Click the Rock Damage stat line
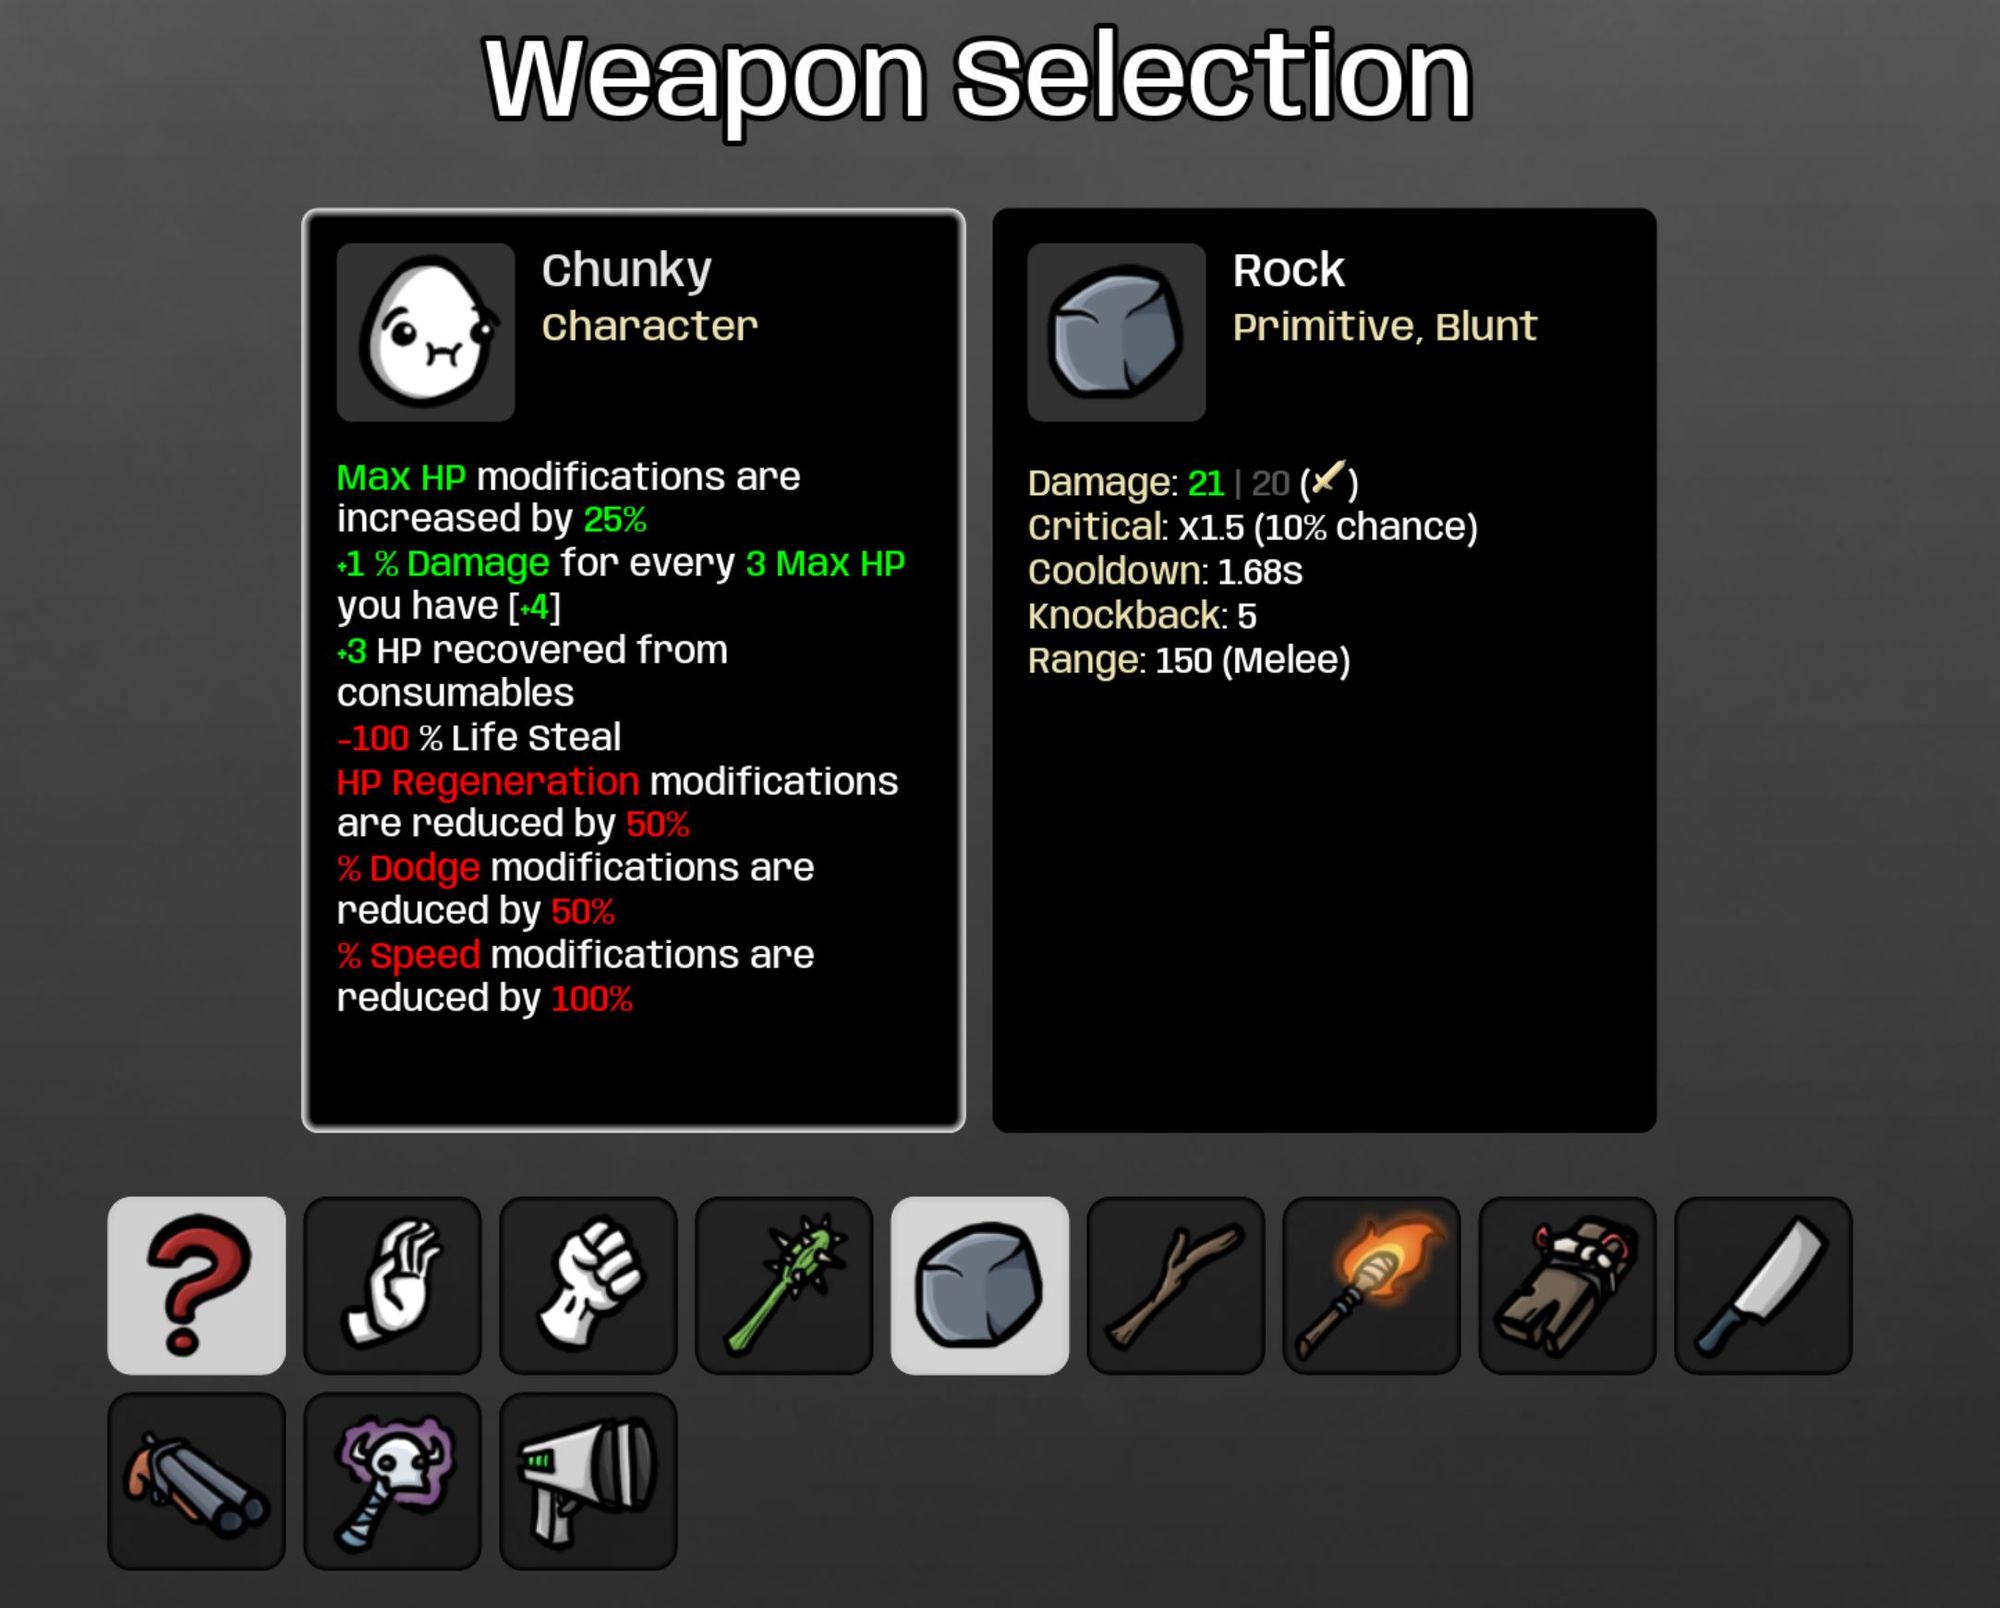This screenshot has height=1608, width=2000. click(1193, 482)
